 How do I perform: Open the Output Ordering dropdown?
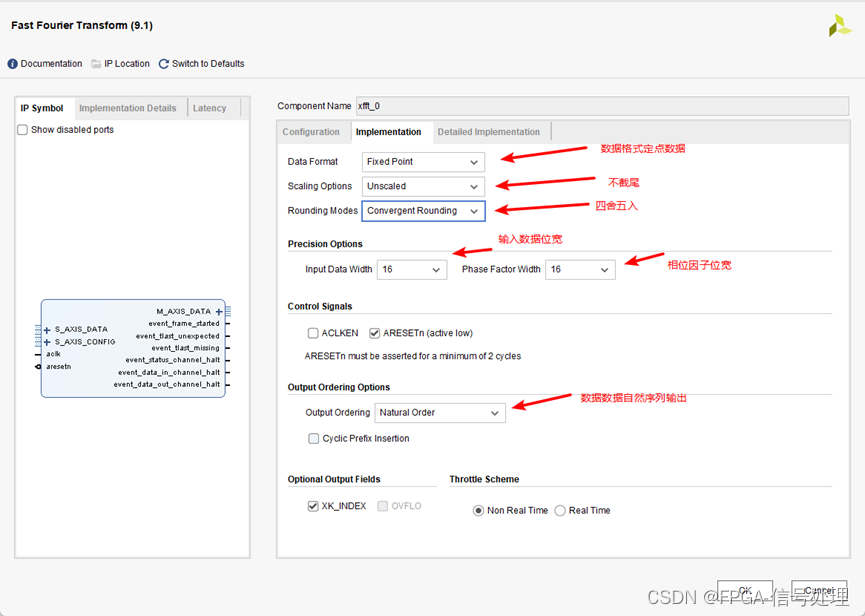tap(440, 413)
